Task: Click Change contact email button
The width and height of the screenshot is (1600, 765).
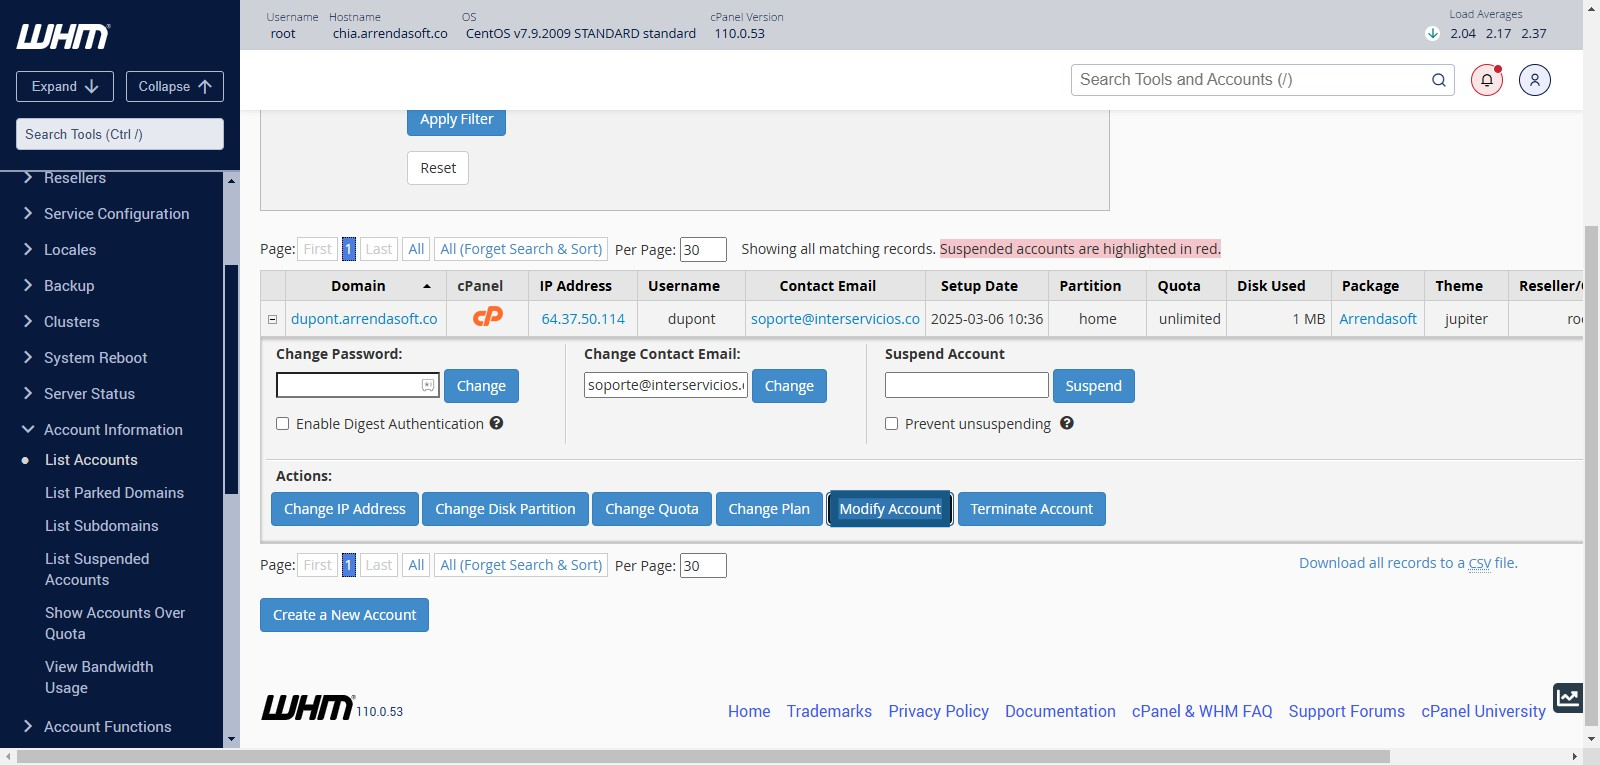Action: click(789, 386)
